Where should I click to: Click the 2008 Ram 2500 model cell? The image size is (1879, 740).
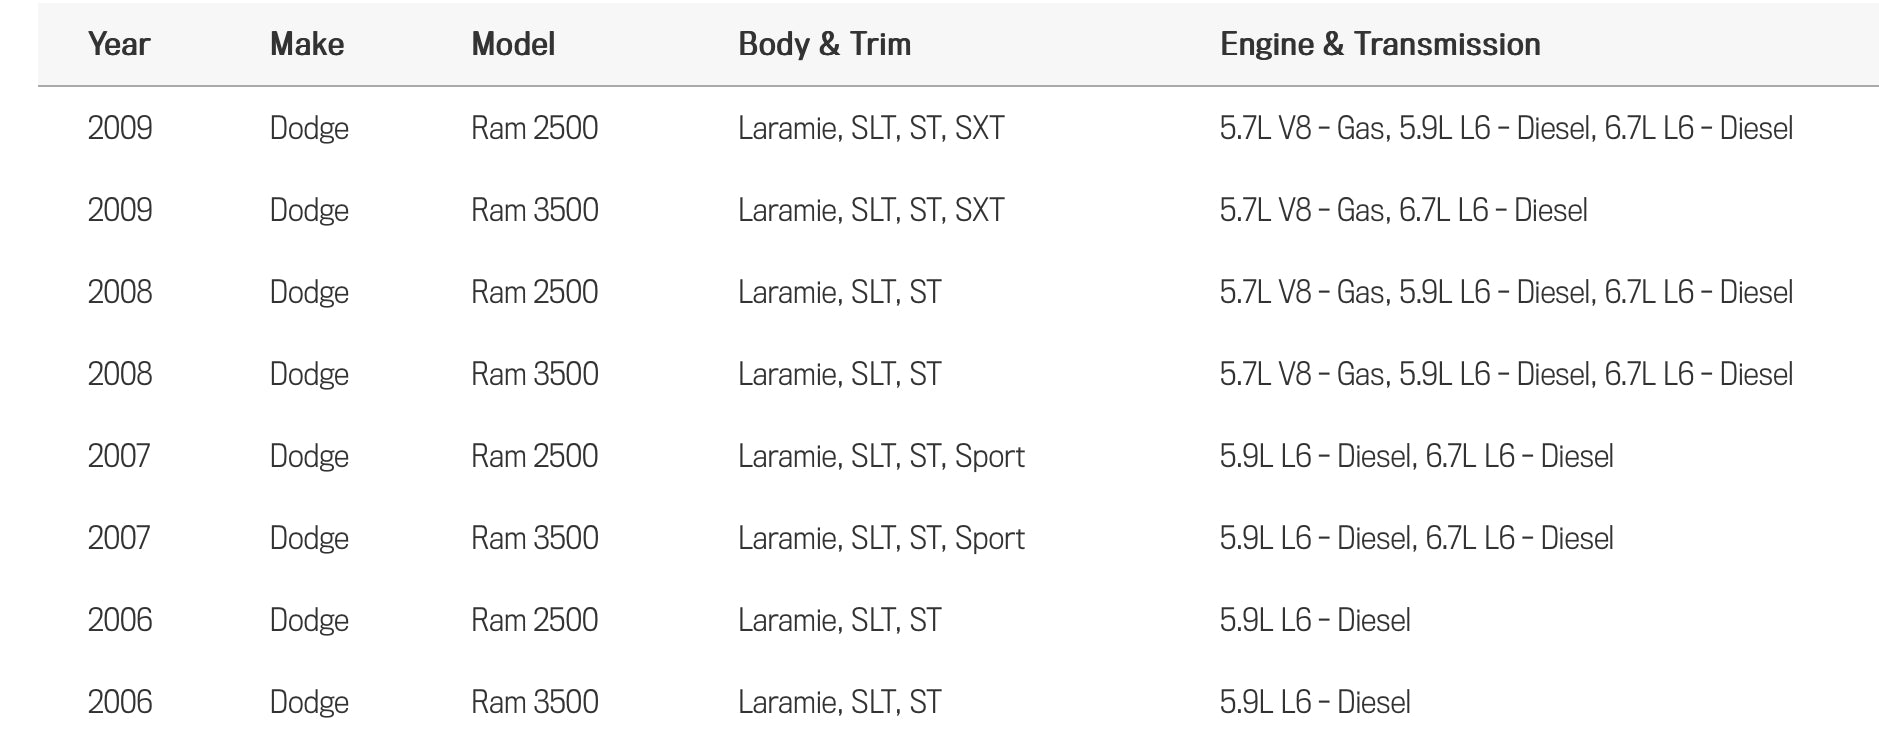pos(534,292)
